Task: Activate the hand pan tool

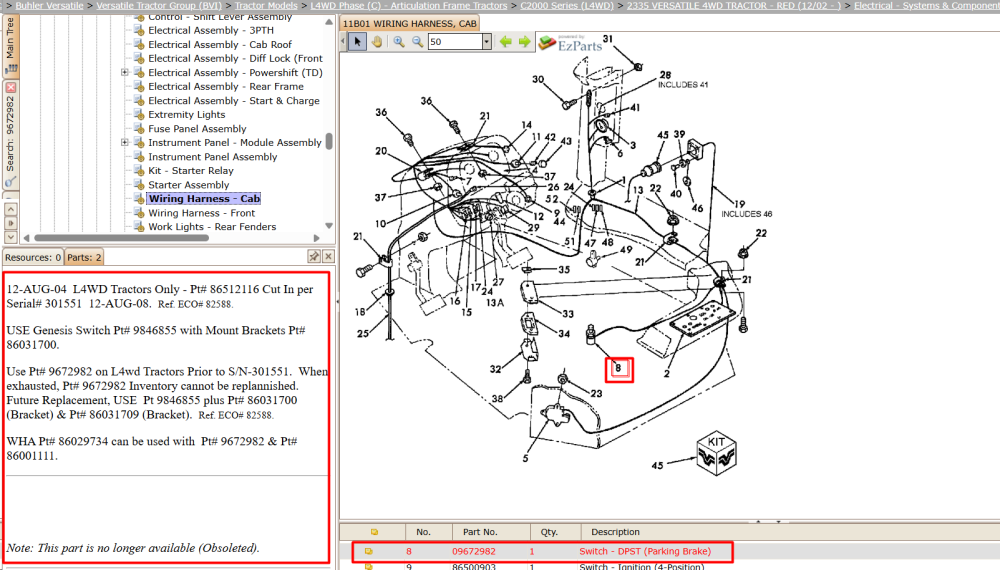Action: tap(377, 41)
